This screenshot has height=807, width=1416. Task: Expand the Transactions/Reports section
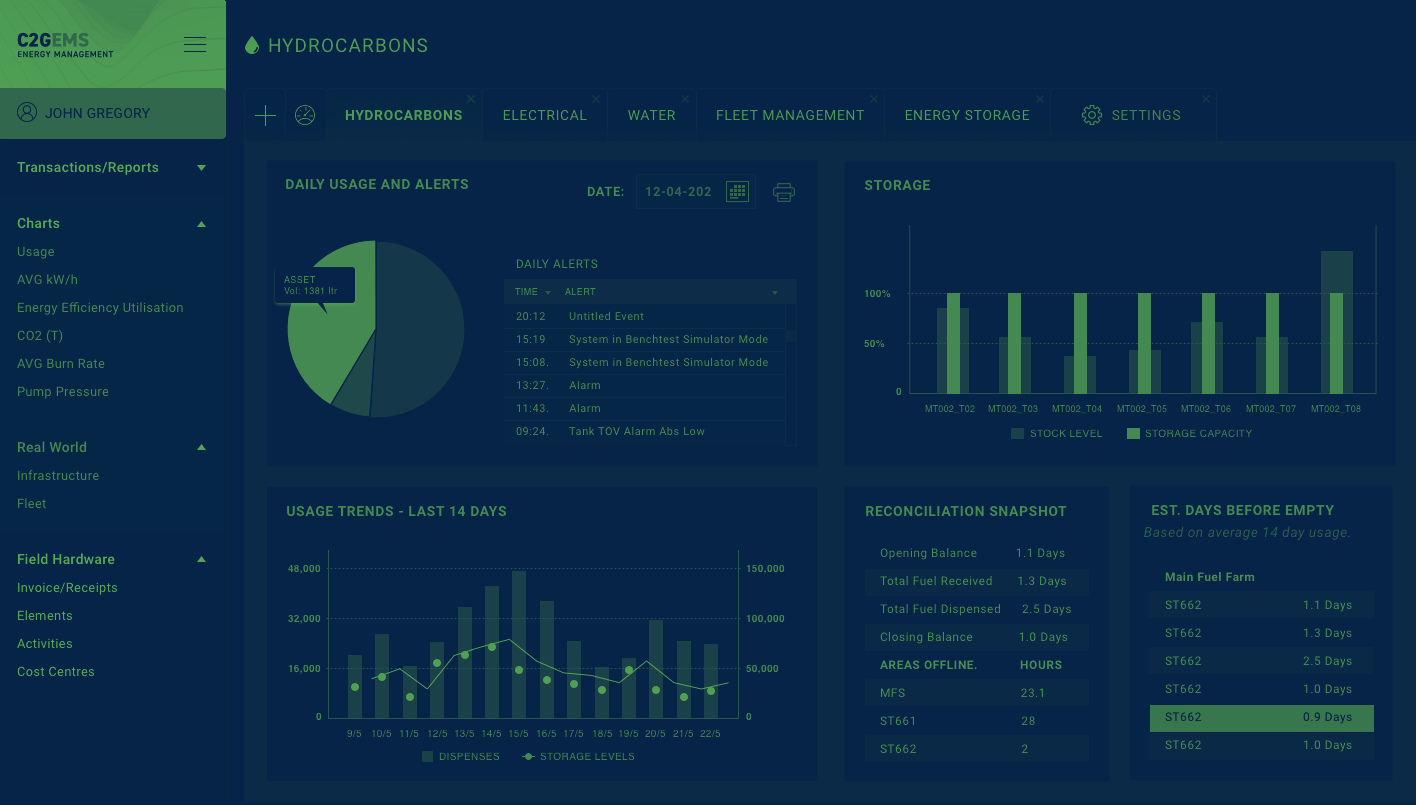tap(202, 168)
